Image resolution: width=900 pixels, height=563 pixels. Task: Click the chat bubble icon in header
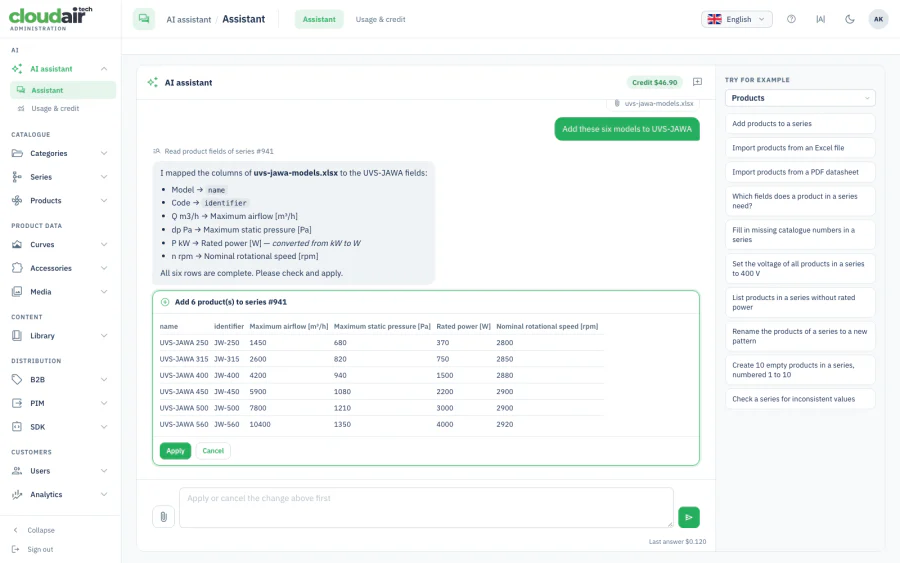144,19
